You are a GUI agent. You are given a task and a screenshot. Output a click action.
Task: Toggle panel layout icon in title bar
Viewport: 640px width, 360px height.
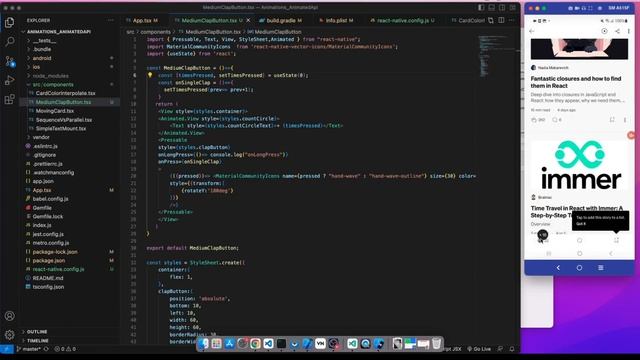(x=491, y=8)
